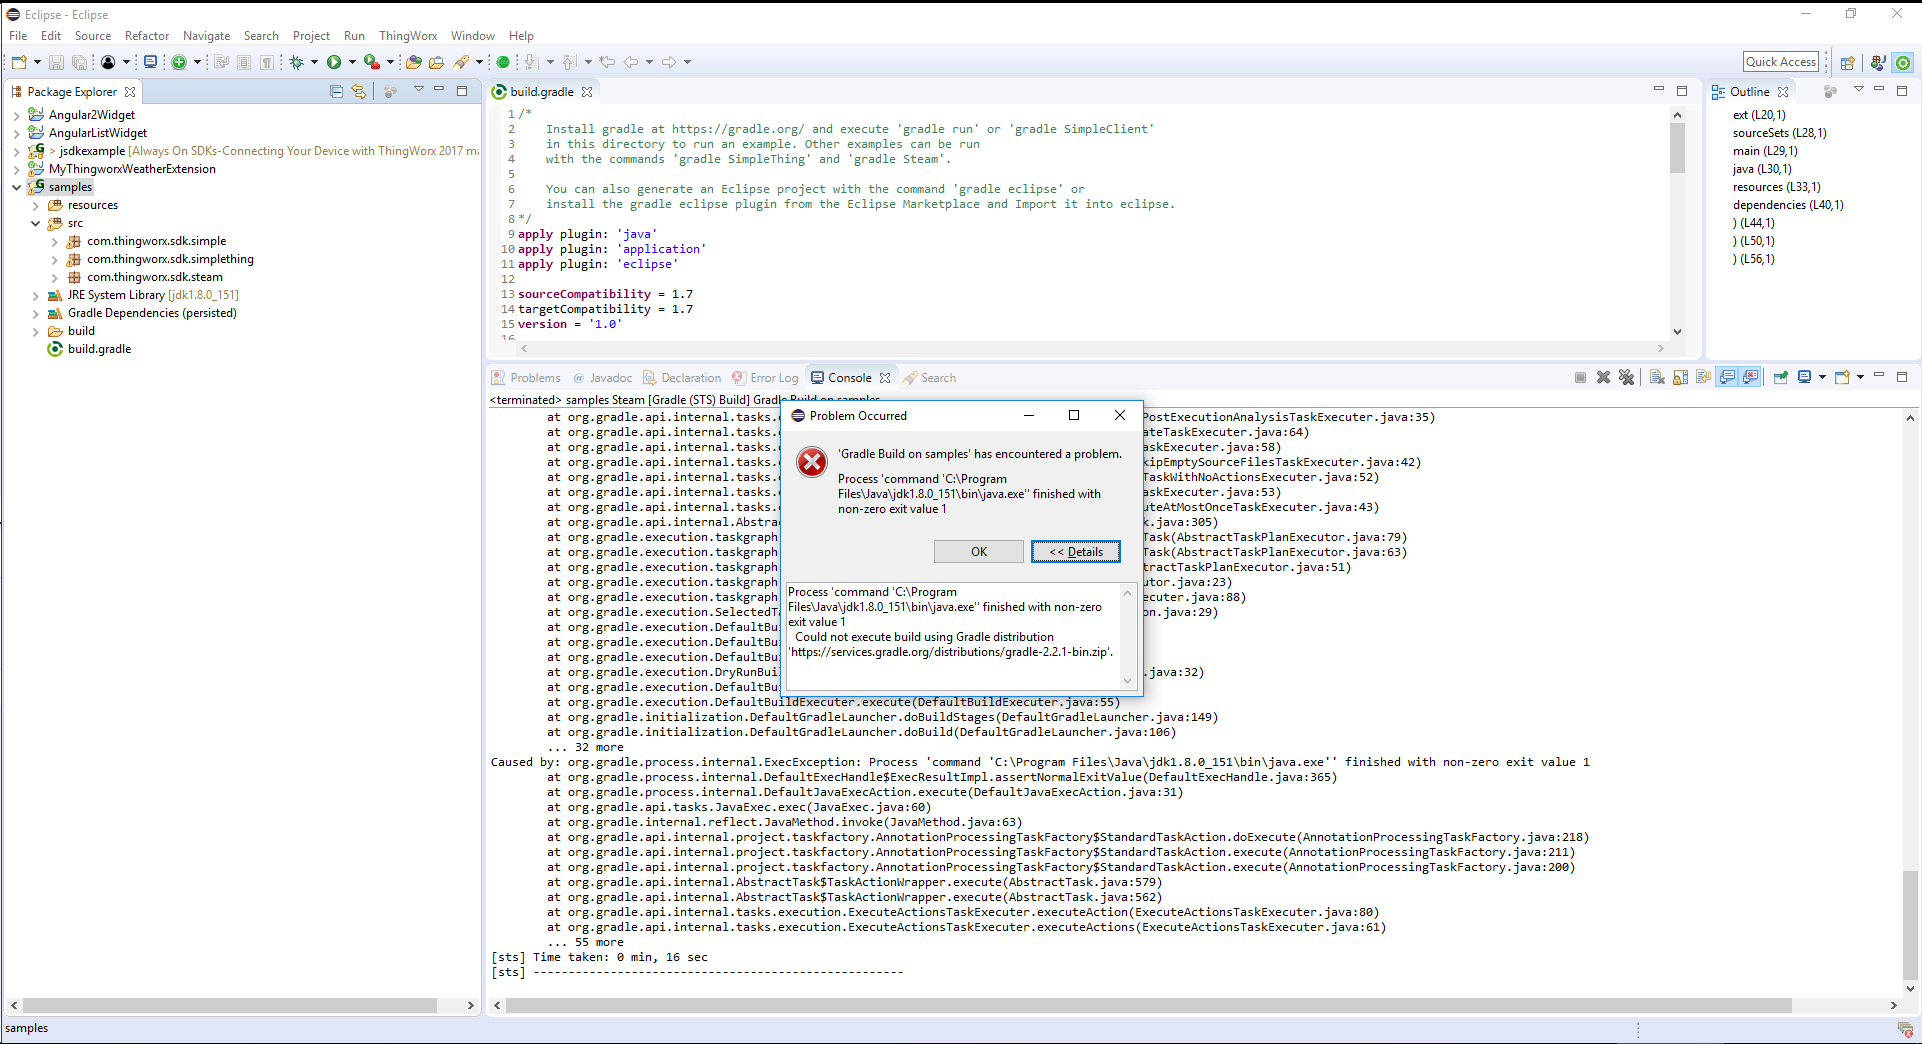Run the samples project with the Run tool
The height and width of the screenshot is (1044, 1922).
pyautogui.click(x=334, y=61)
